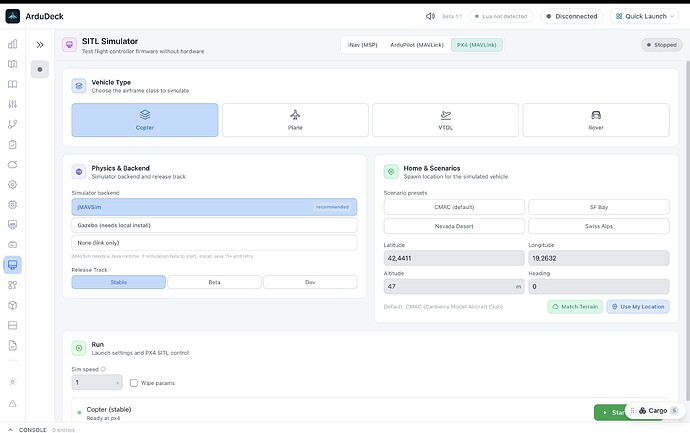The height and width of the screenshot is (433, 690).
Task: Open the clipboard checklist sidebar icon
Action: click(x=13, y=144)
